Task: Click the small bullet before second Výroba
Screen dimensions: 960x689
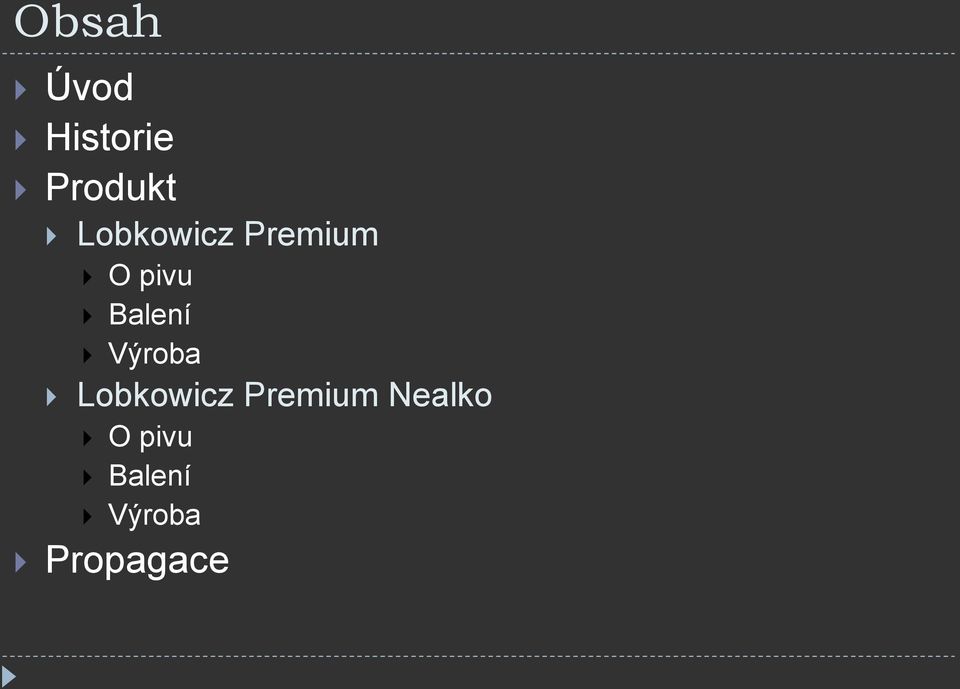Action: (88, 517)
